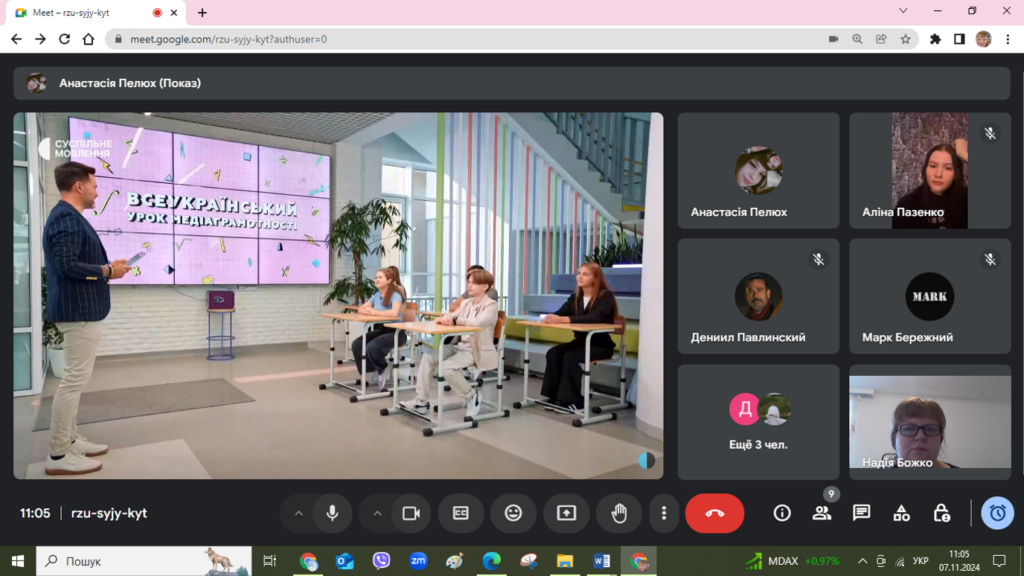Open Chrome profile avatar
1024x576 pixels.
(984, 39)
